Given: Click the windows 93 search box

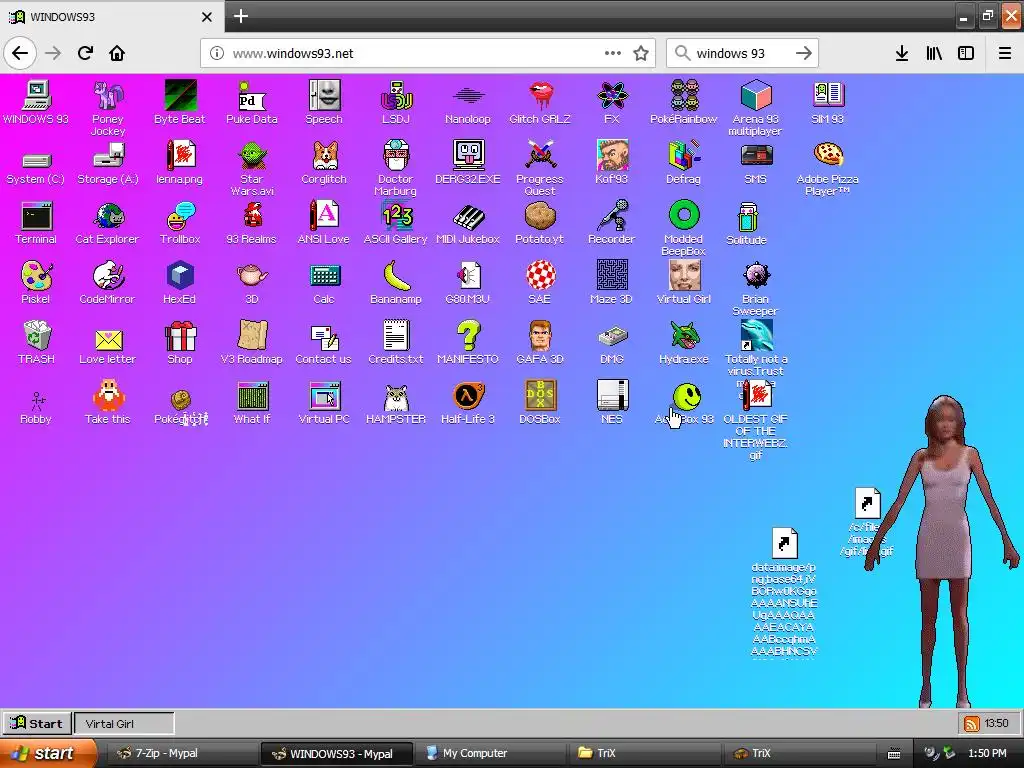Looking at the screenshot, I should coord(743,53).
